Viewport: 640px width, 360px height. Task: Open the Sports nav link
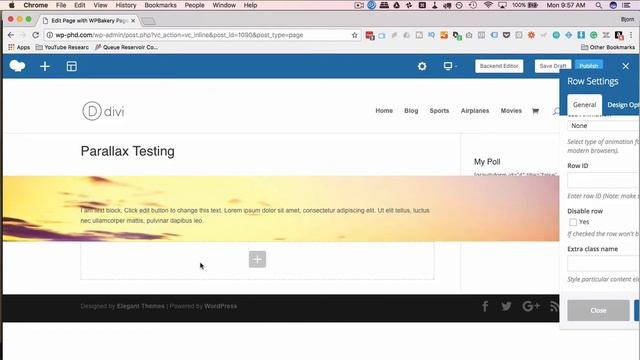pos(439,111)
